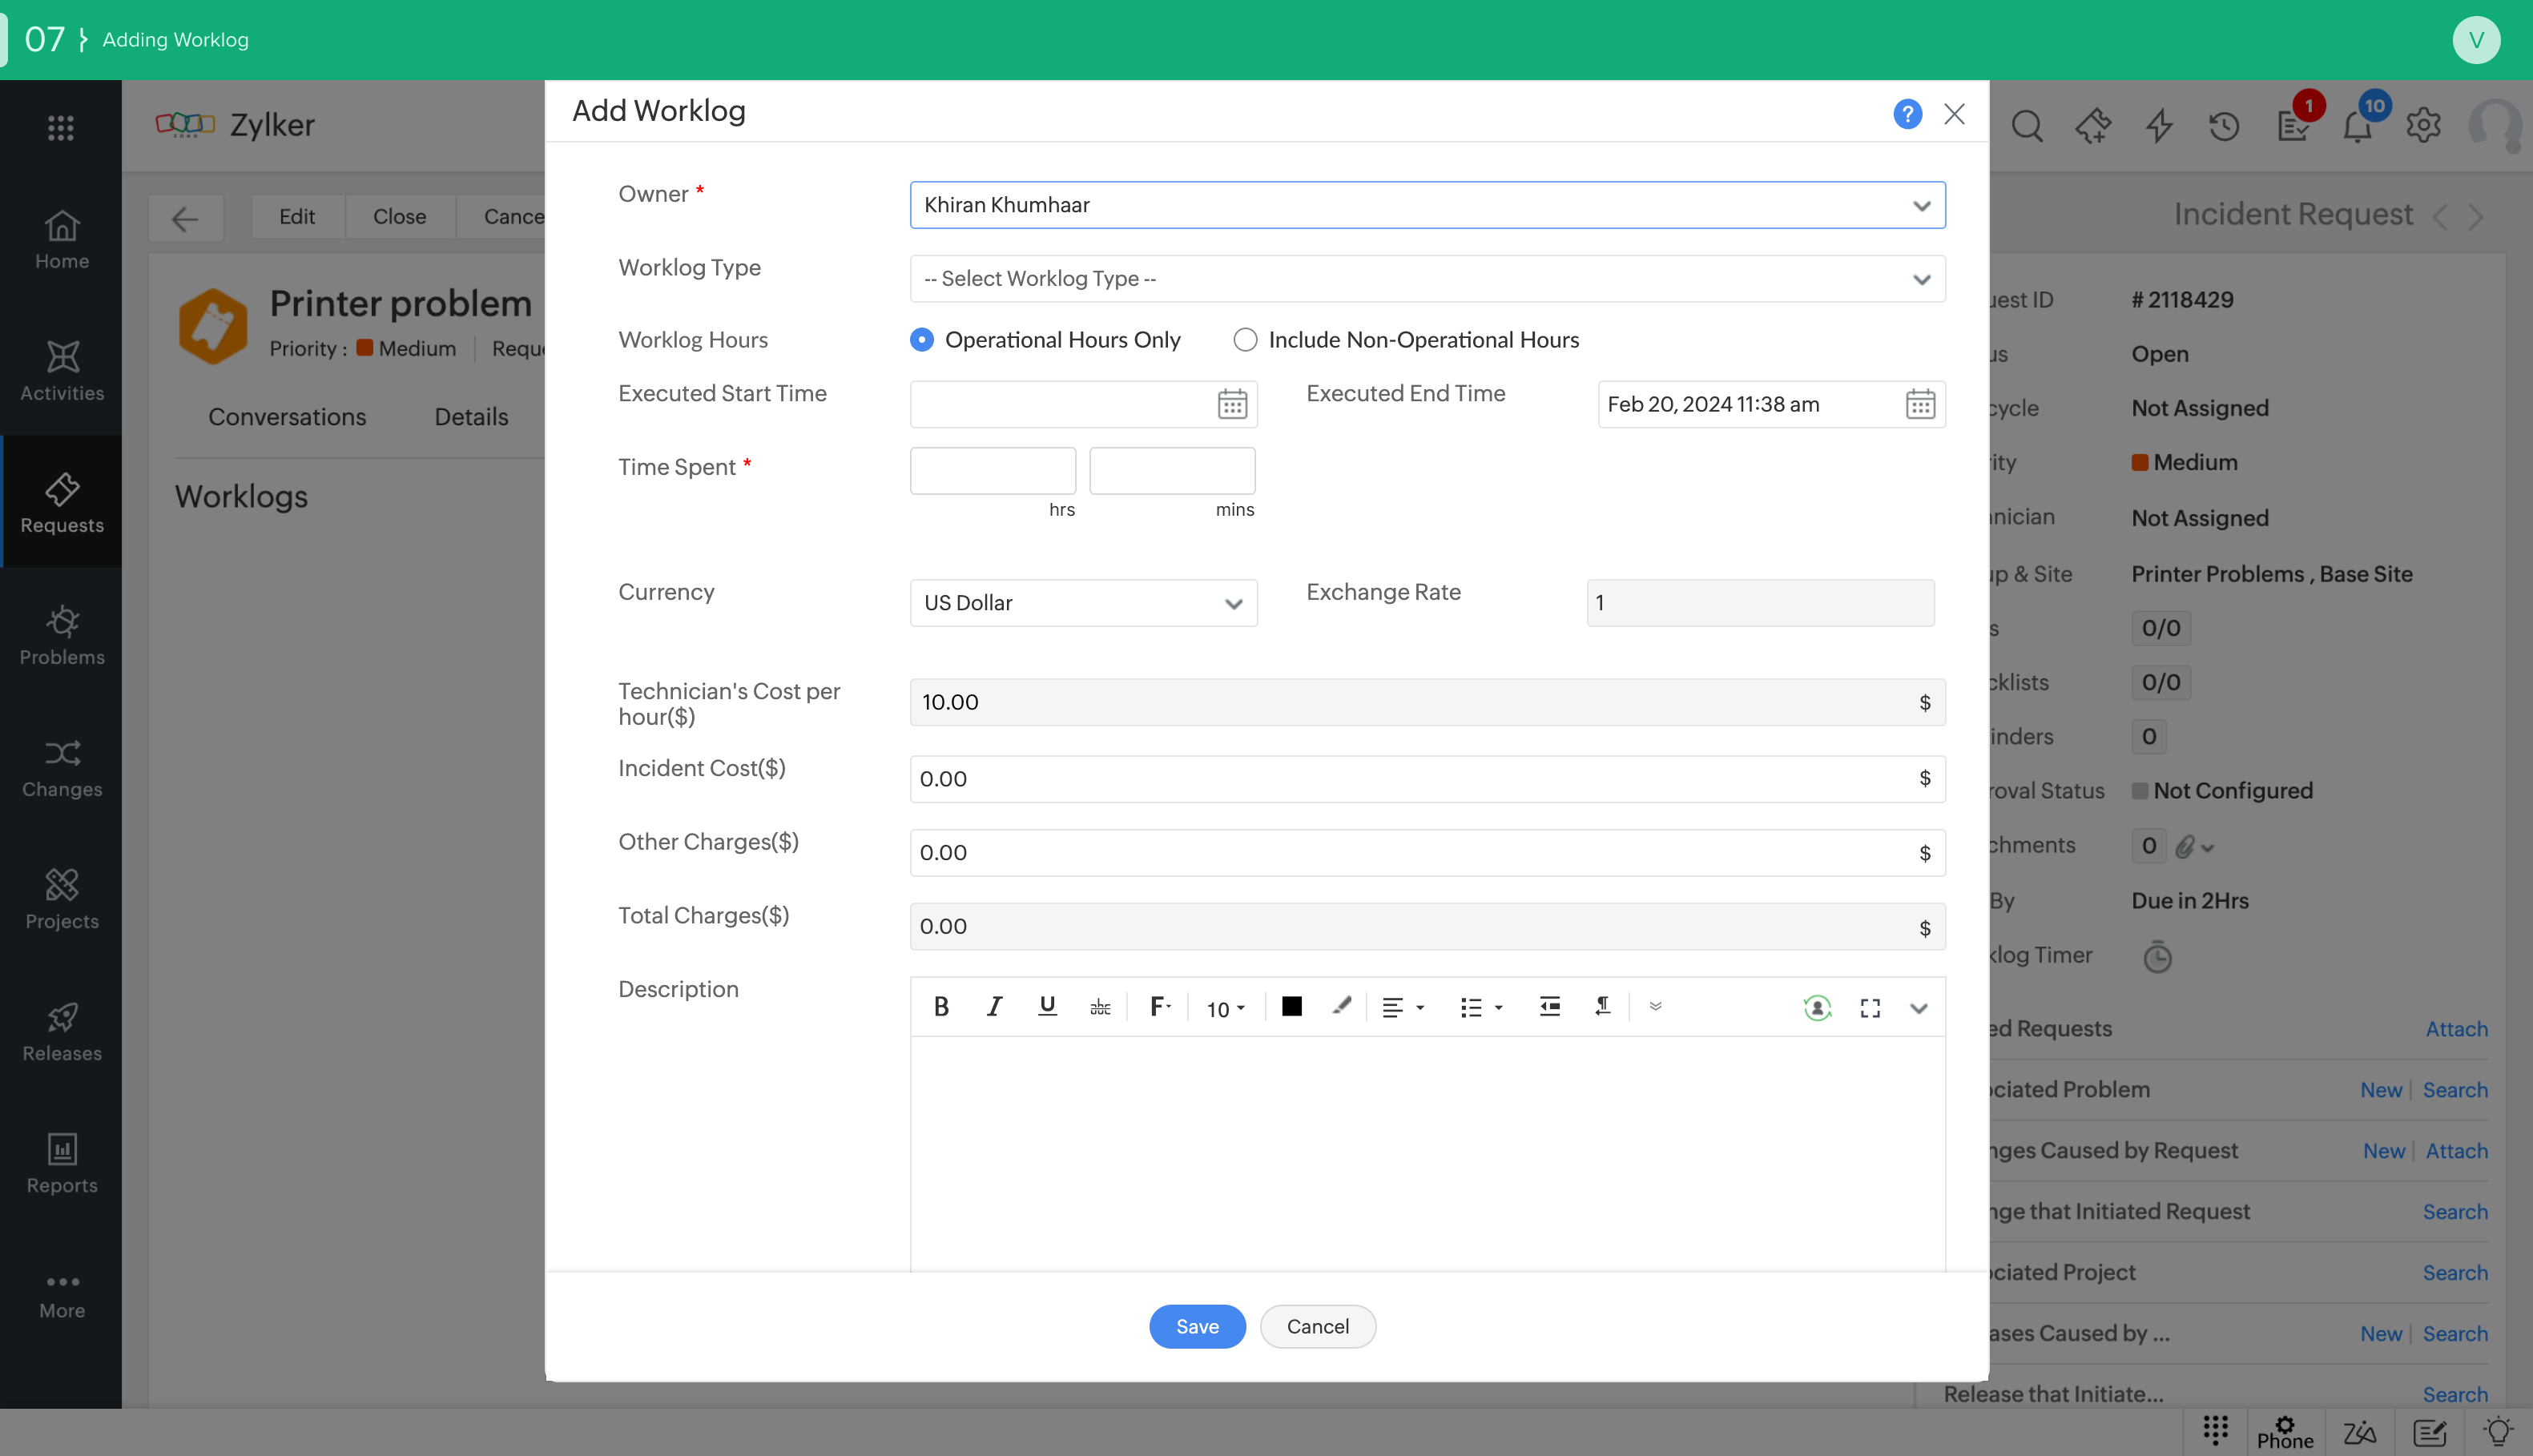This screenshot has height=1456, width=2533.
Task: Switch to the Details tab
Action: click(471, 417)
